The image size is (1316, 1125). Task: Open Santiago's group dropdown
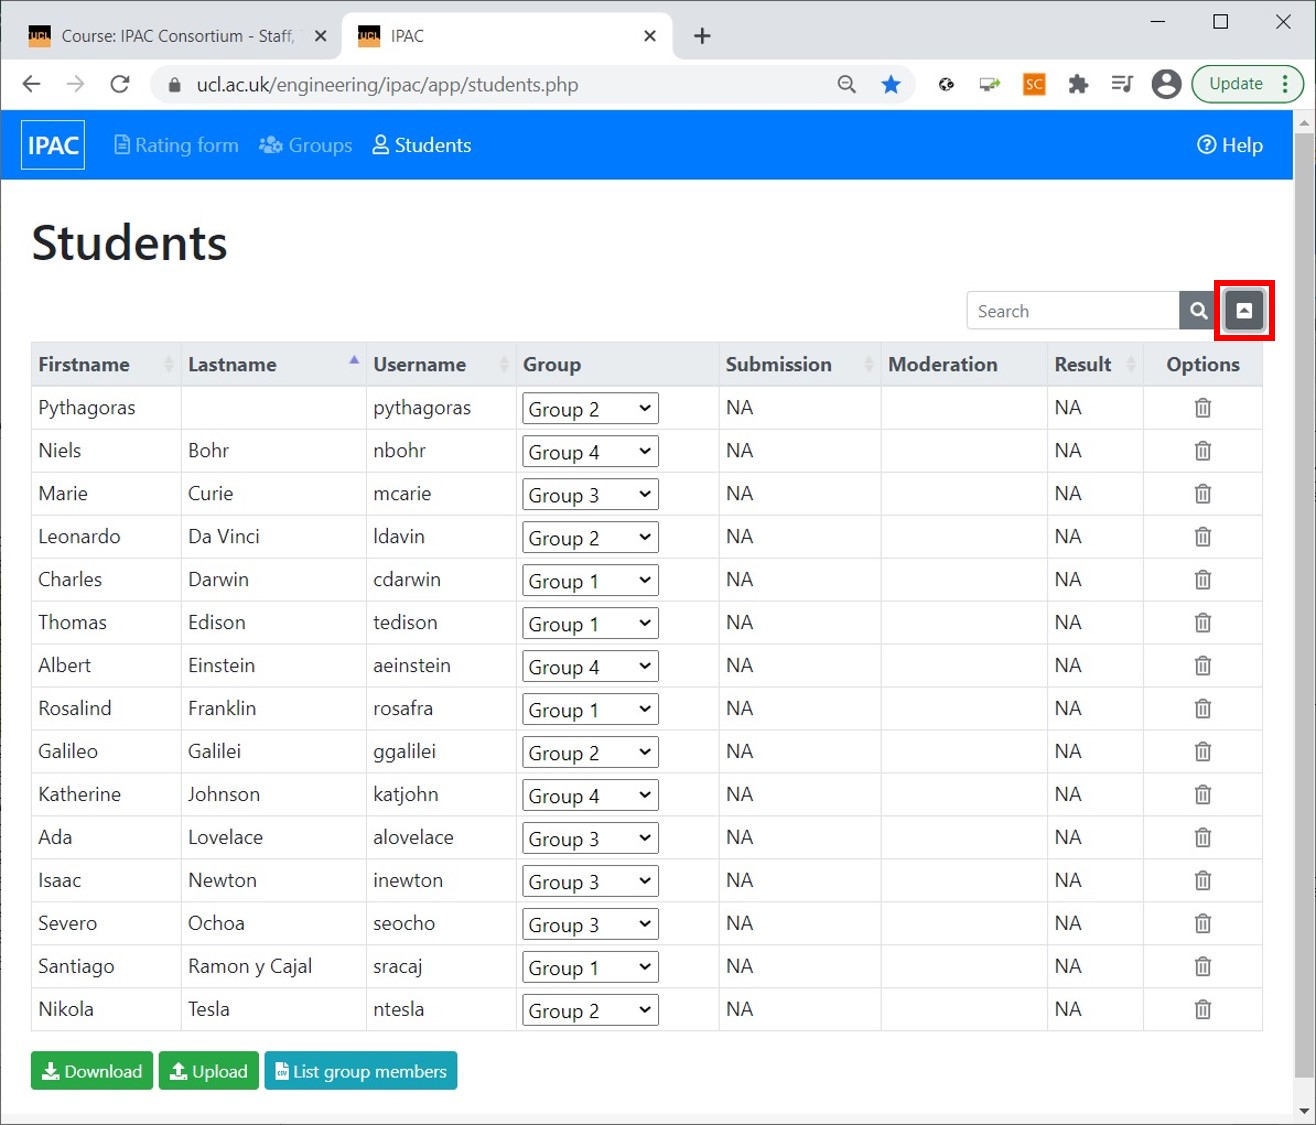590,967
